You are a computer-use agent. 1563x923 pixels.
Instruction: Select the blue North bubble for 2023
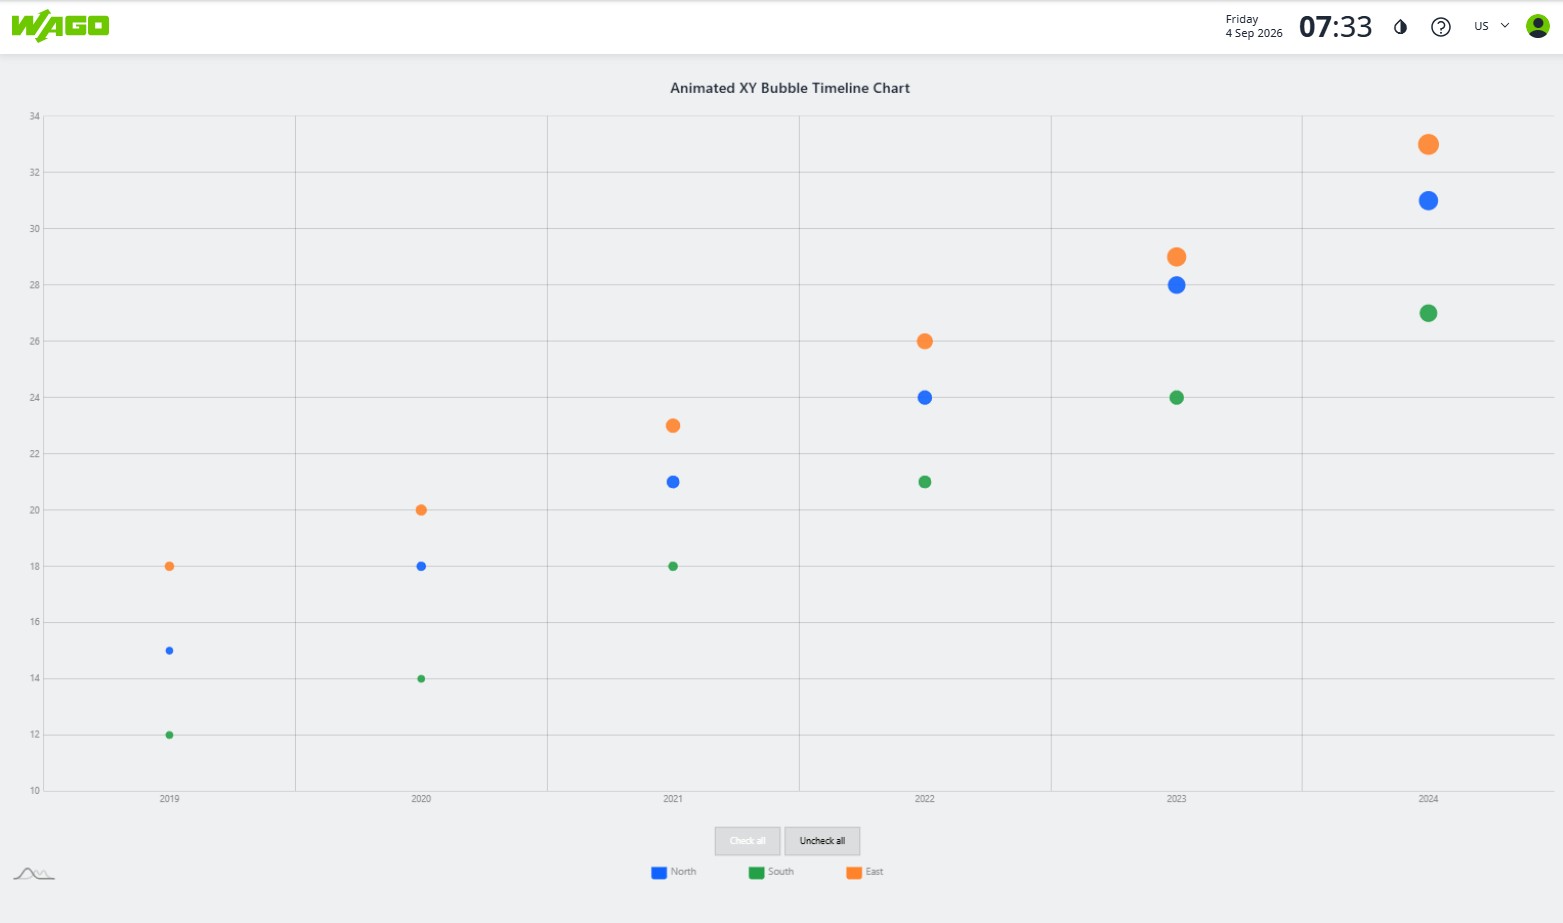pyautogui.click(x=1177, y=285)
